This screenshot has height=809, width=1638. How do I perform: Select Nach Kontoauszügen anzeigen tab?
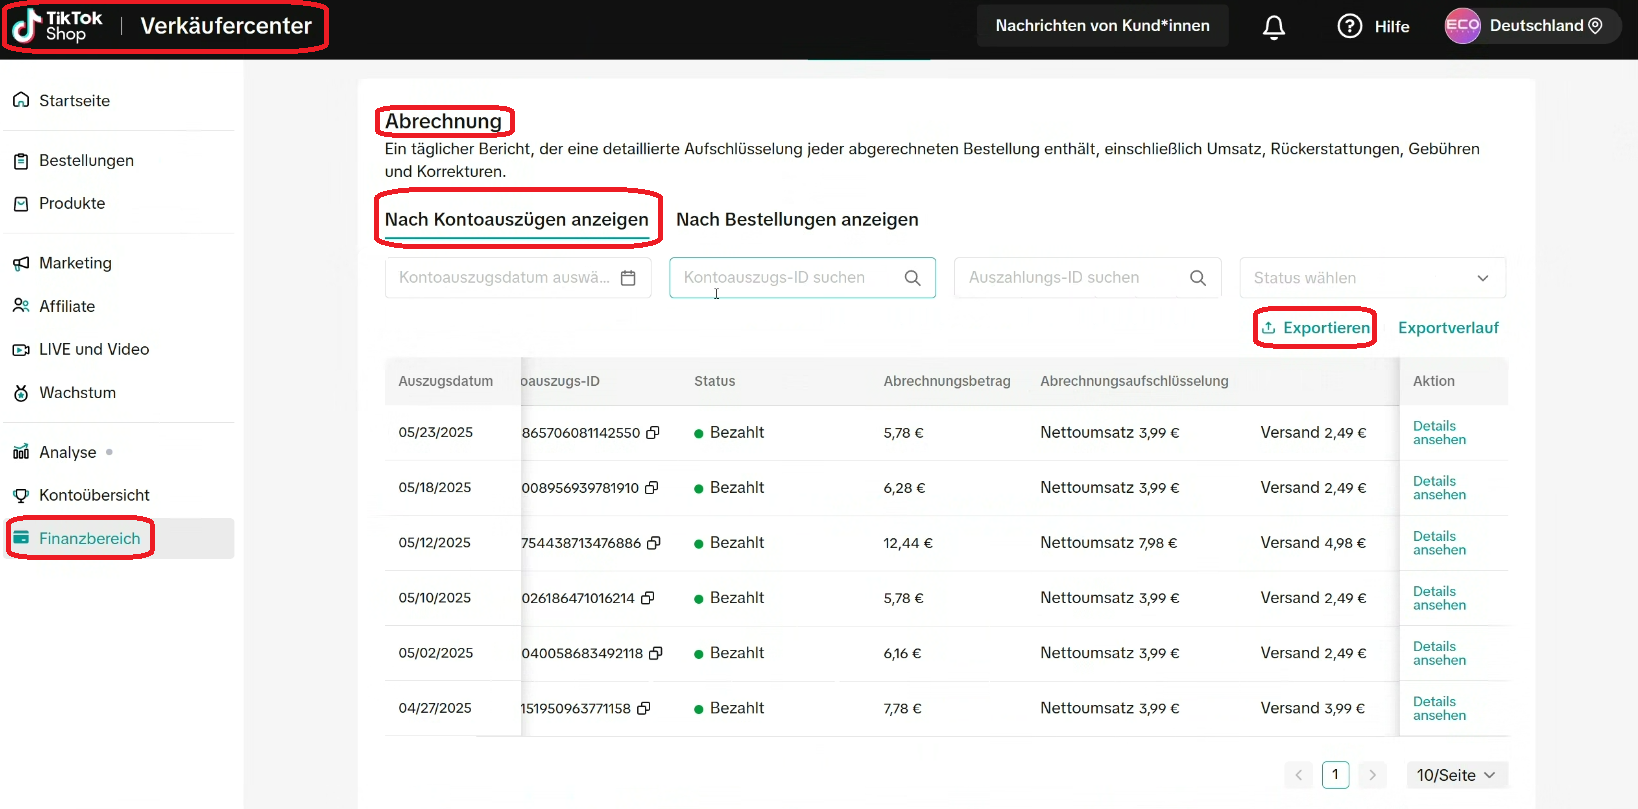point(517,220)
